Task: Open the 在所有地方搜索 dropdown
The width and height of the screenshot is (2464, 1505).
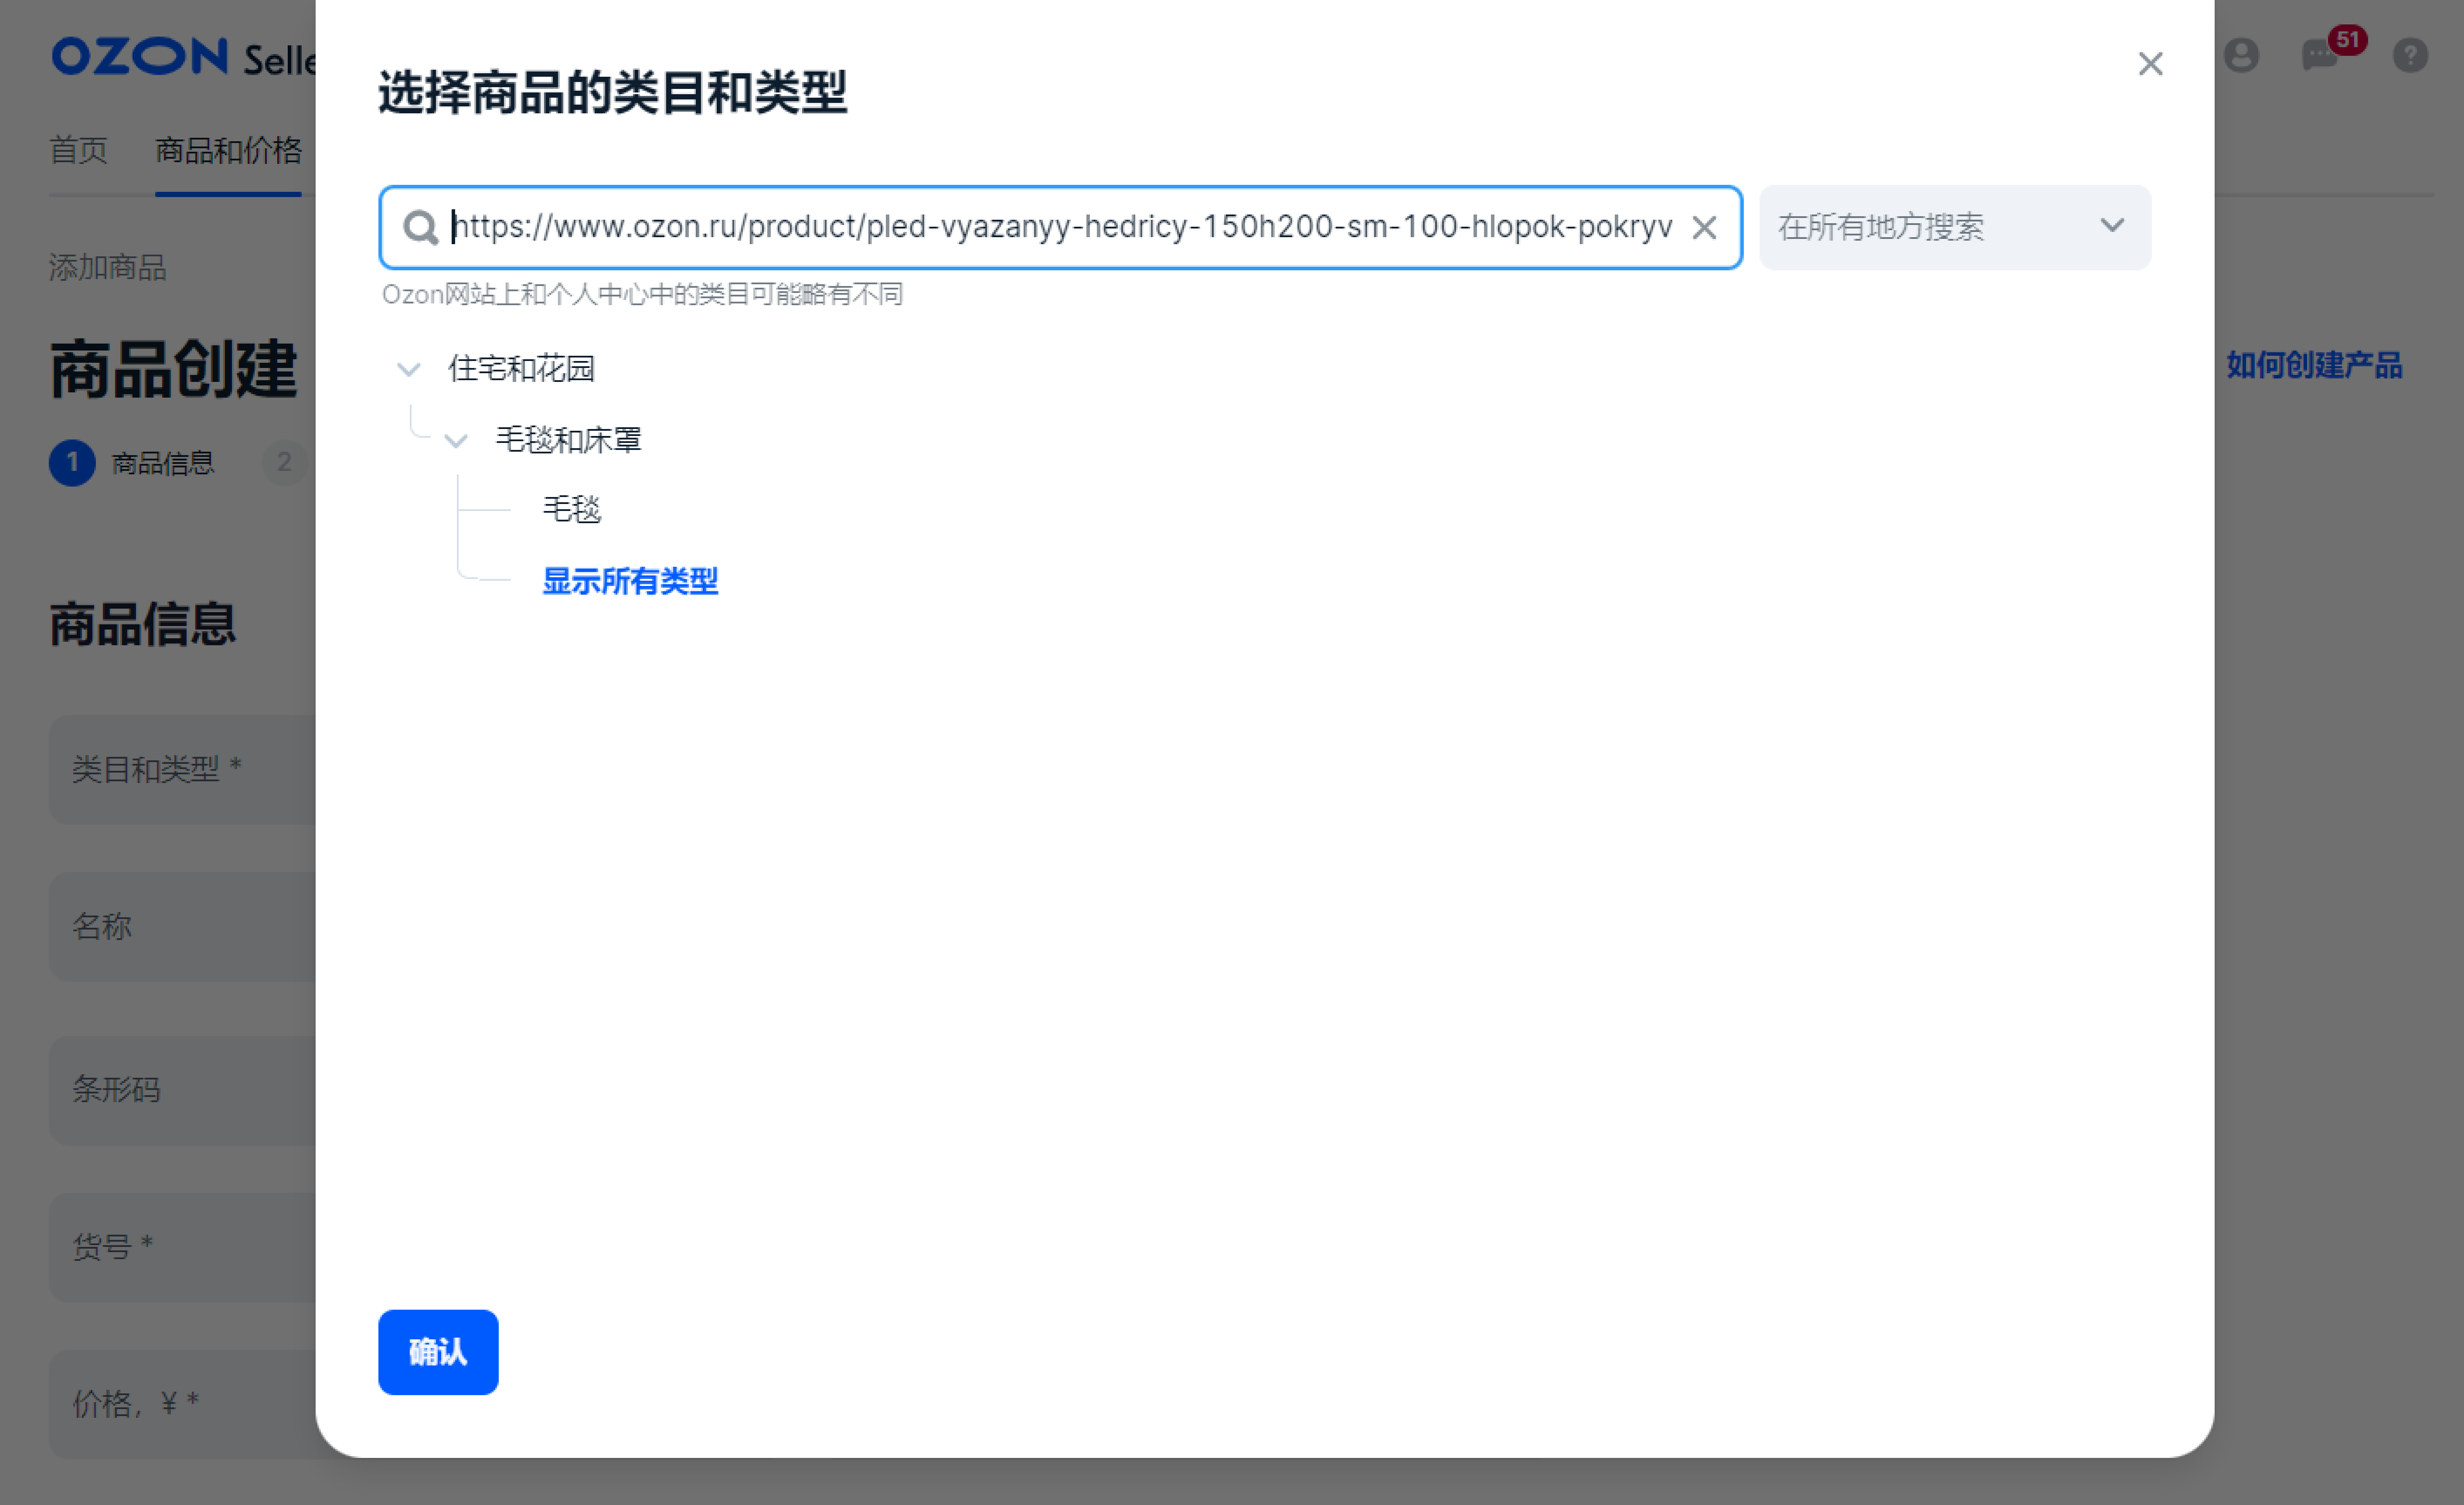Action: click(1954, 227)
